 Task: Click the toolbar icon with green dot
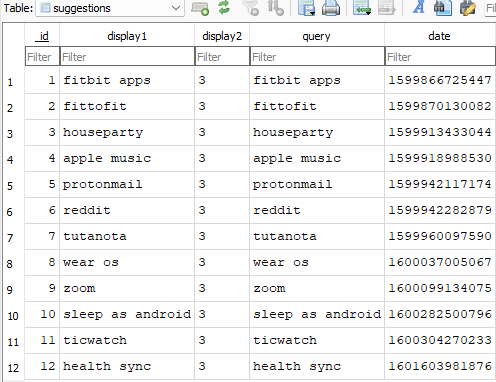pos(200,8)
